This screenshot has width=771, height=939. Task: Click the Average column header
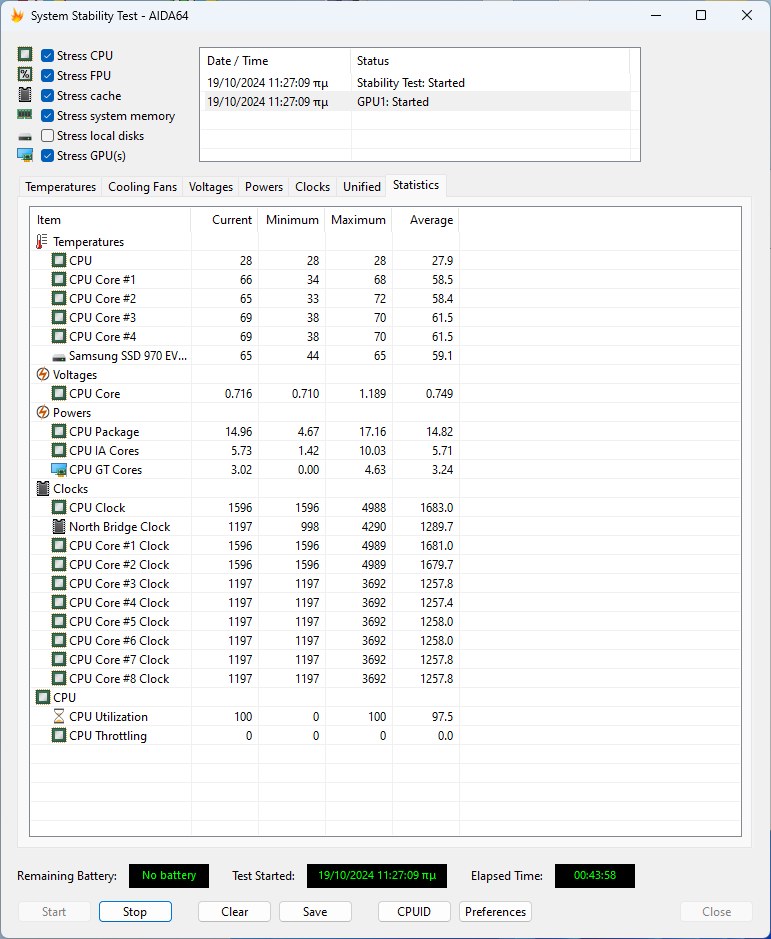(x=425, y=220)
